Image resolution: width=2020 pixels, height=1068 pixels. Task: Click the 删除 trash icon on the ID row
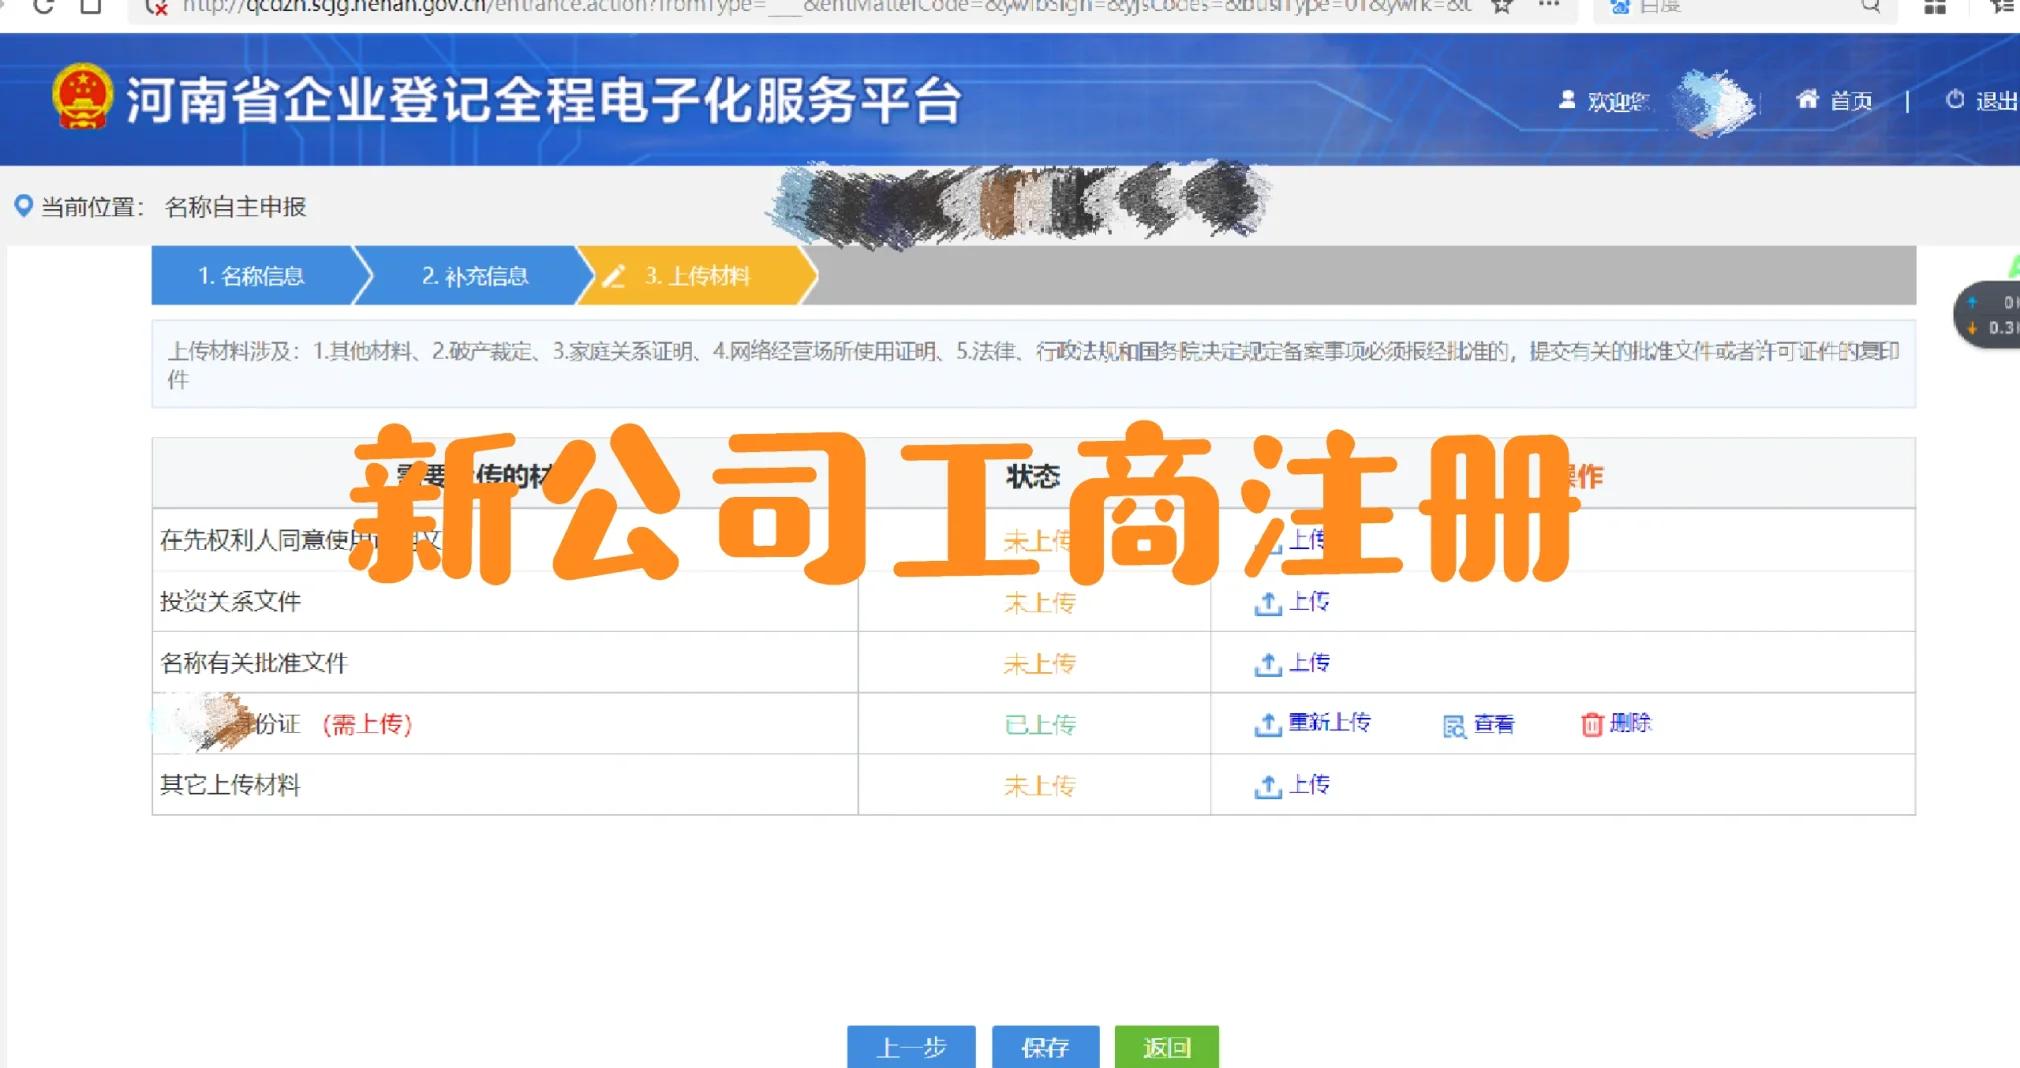point(1590,722)
